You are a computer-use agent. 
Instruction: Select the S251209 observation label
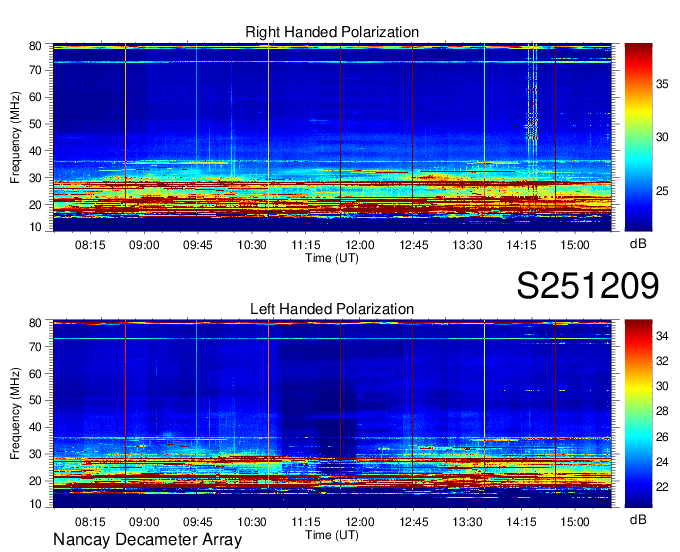click(587, 286)
